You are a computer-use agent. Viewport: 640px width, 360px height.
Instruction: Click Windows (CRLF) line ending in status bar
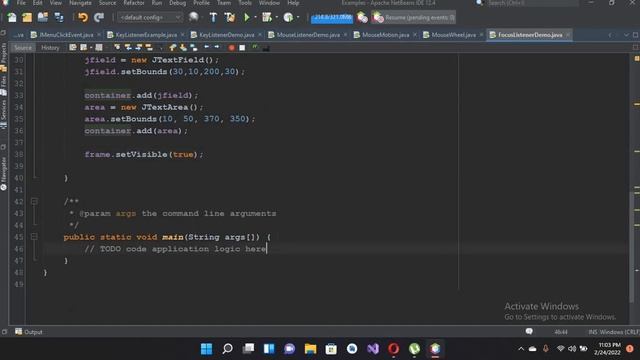click(x=619, y=332)
